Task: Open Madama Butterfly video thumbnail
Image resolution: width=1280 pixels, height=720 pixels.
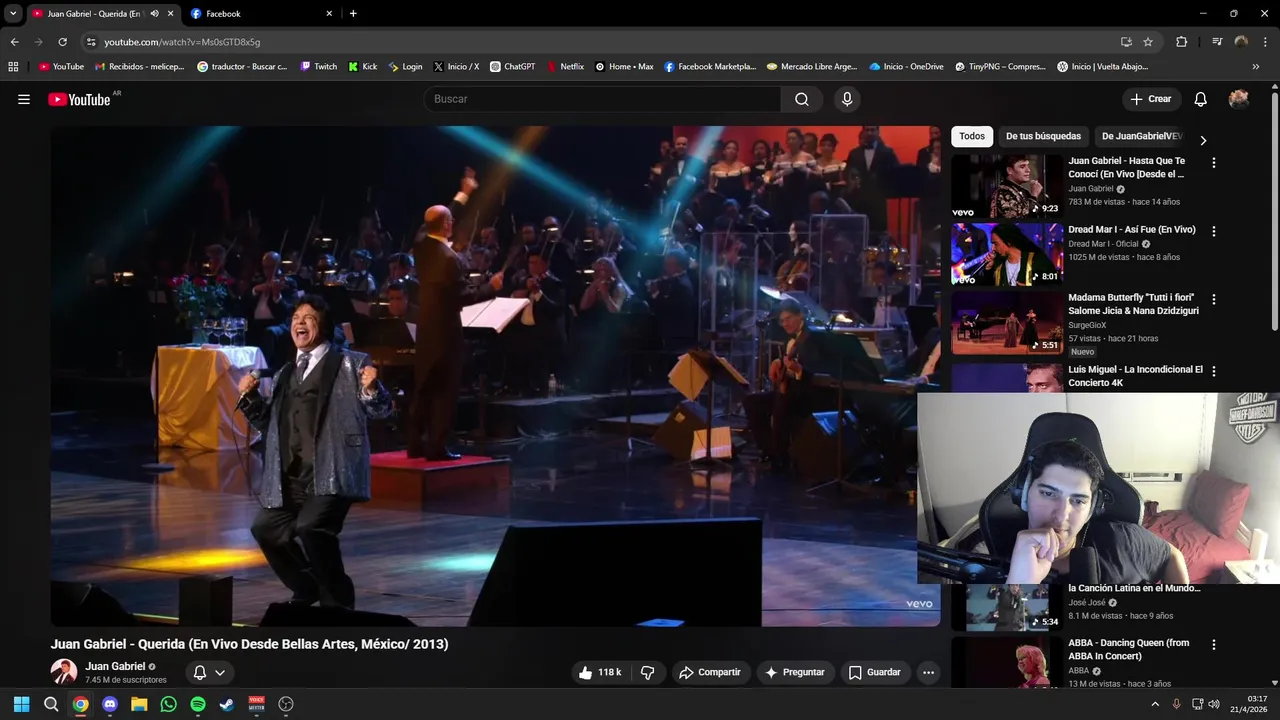Action: coord(1007,322)
